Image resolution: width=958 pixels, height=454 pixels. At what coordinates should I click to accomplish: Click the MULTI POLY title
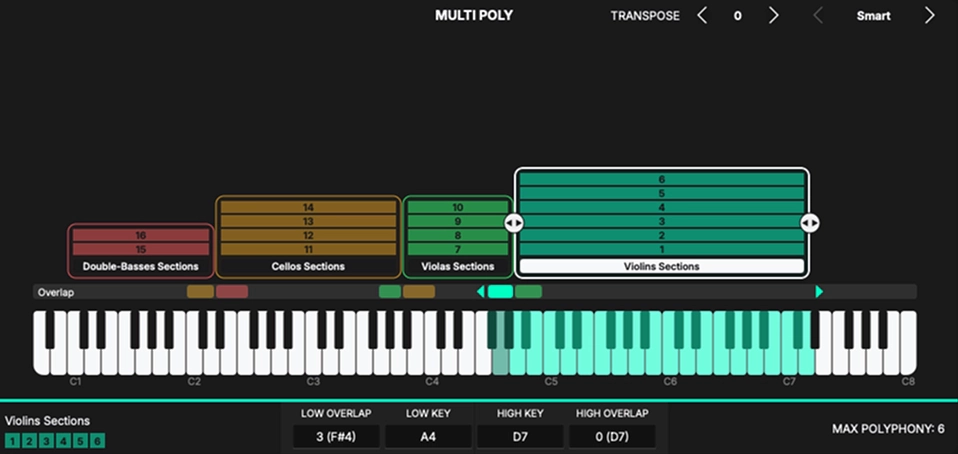[x=474, y=15]
